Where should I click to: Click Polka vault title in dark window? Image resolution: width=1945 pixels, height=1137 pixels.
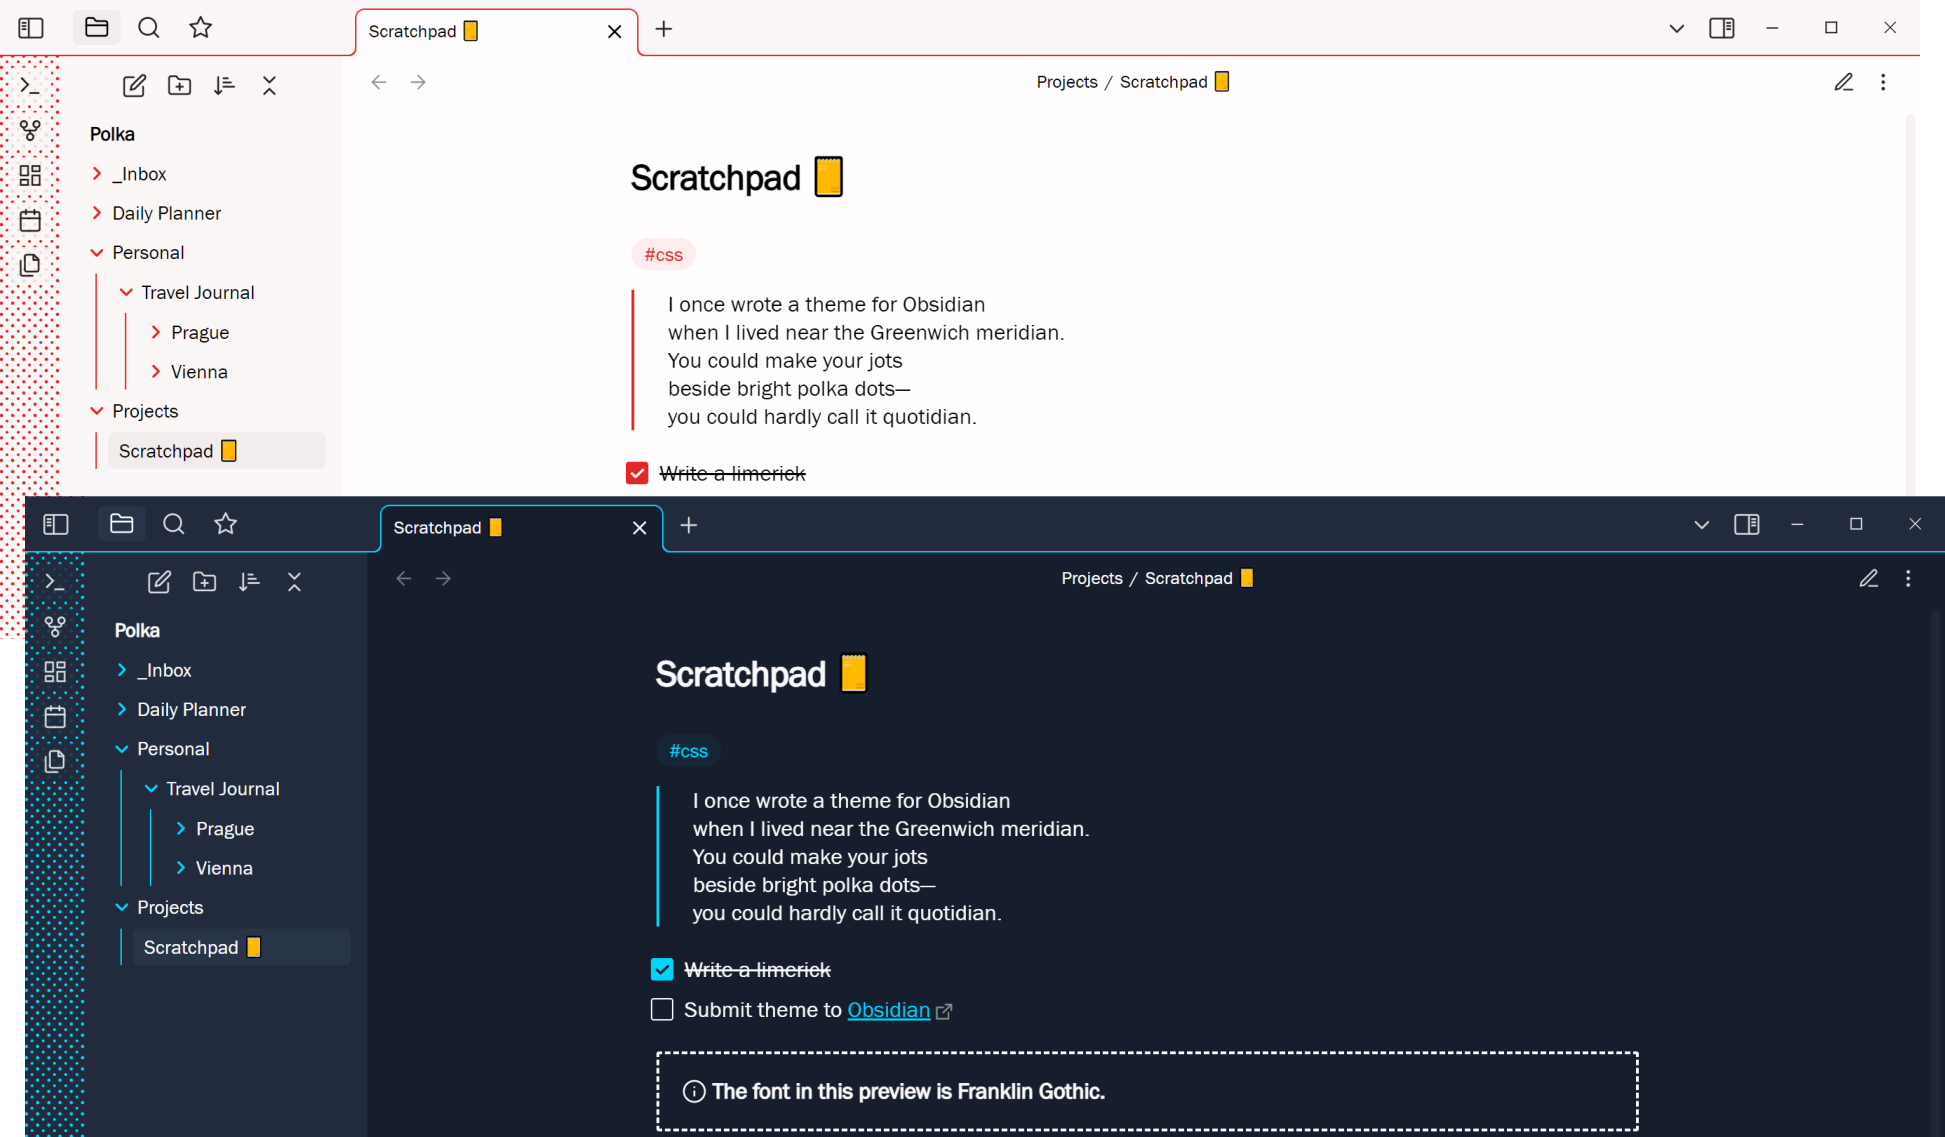137,630
